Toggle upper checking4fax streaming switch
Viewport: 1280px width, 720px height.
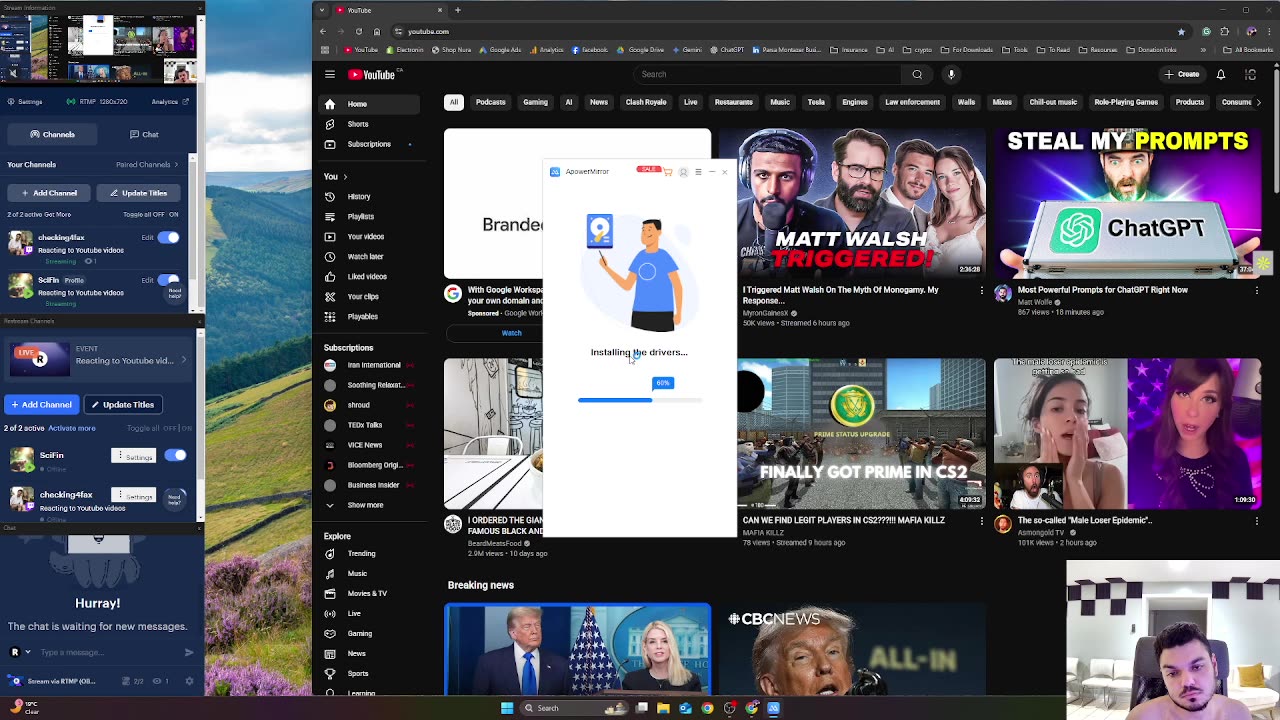tap(168, 237)
